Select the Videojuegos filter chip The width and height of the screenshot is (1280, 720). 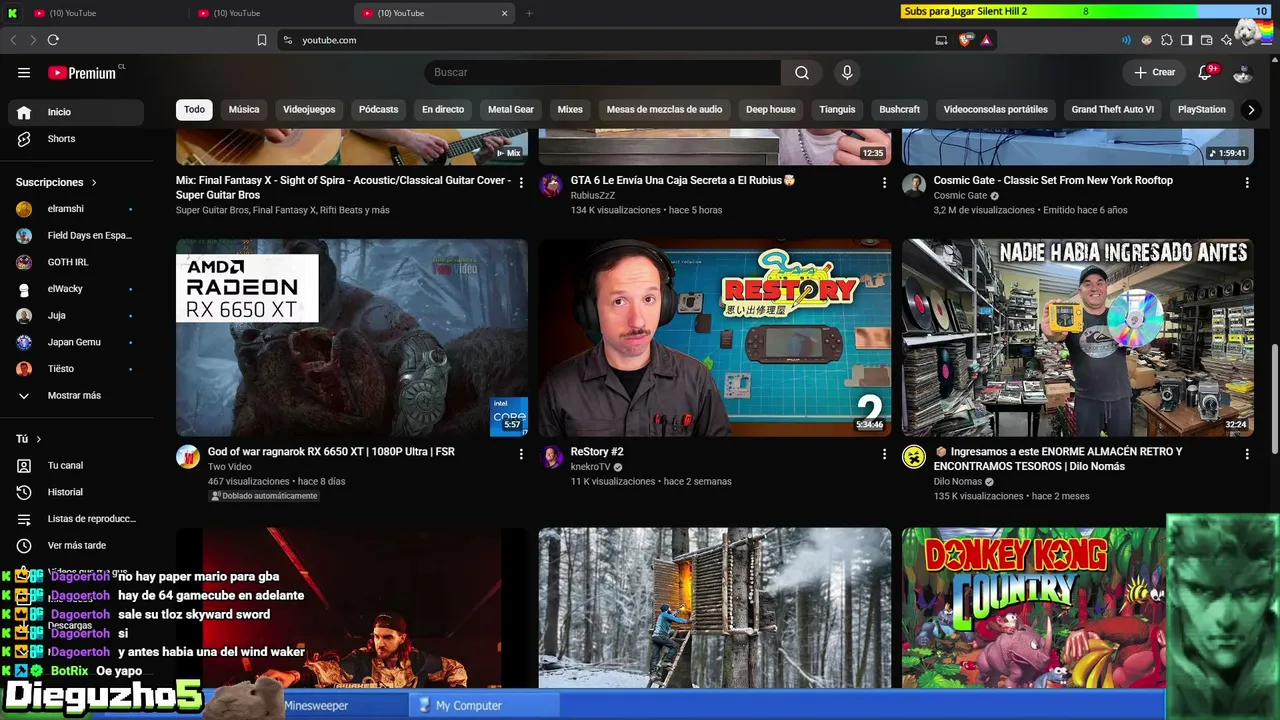pyautogui.click(x=309, y=110)
